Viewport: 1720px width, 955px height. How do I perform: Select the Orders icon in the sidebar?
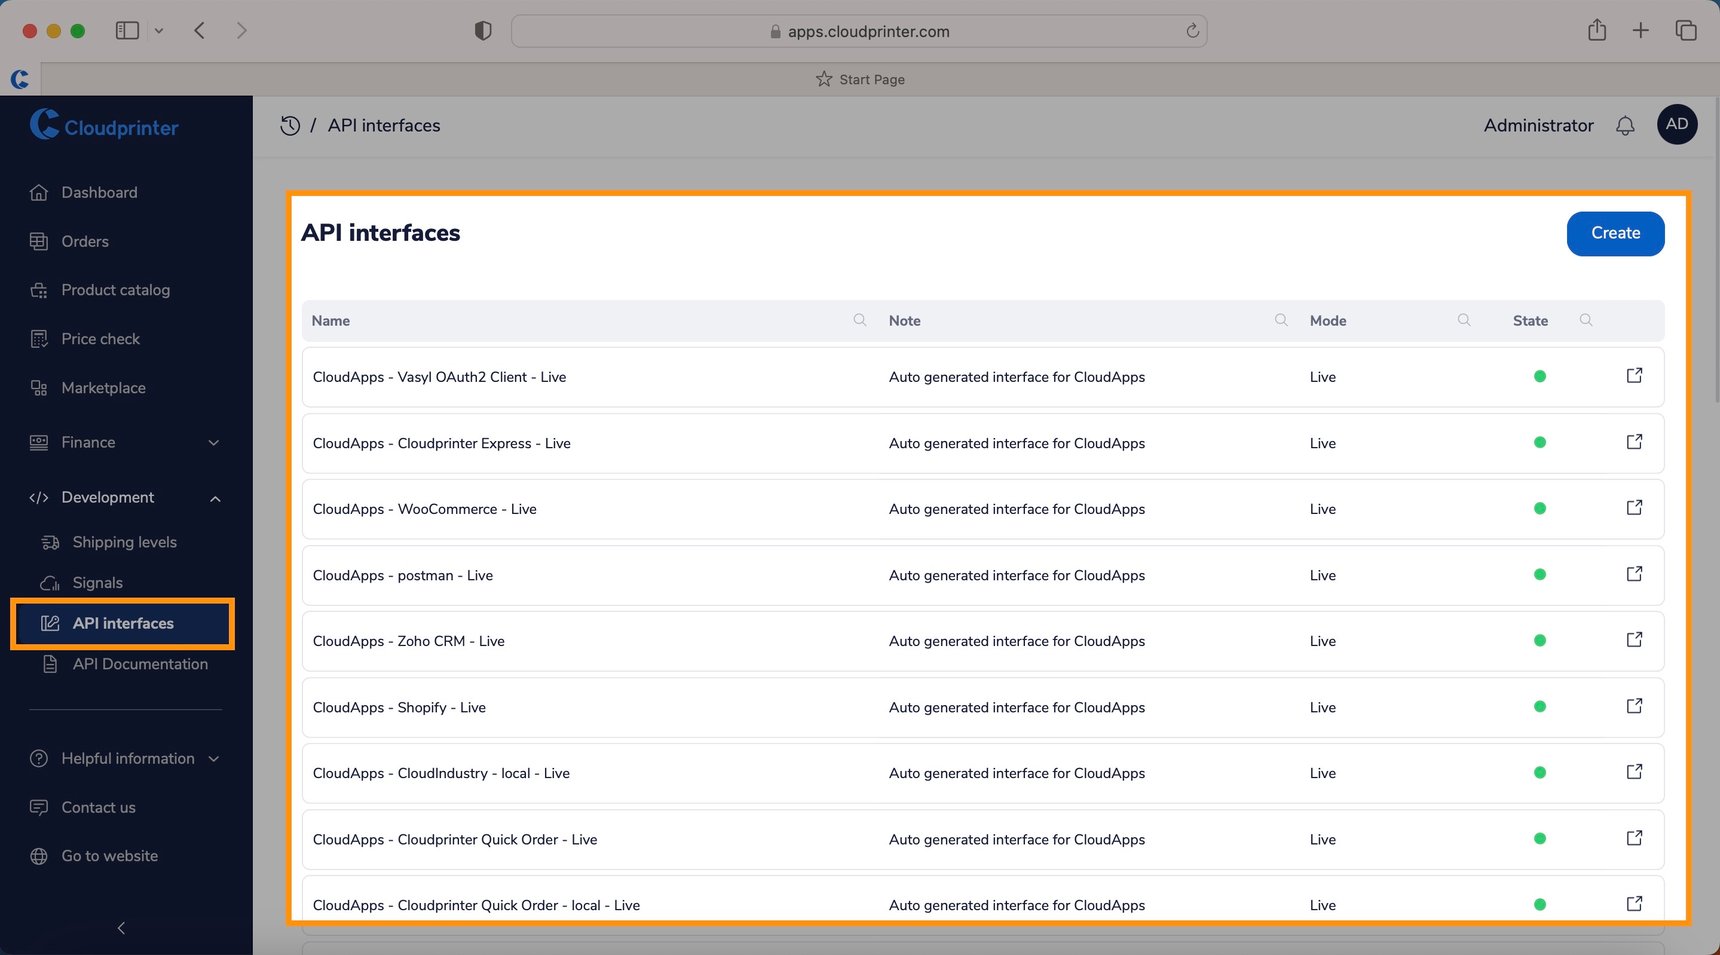[x=86, y=241]
